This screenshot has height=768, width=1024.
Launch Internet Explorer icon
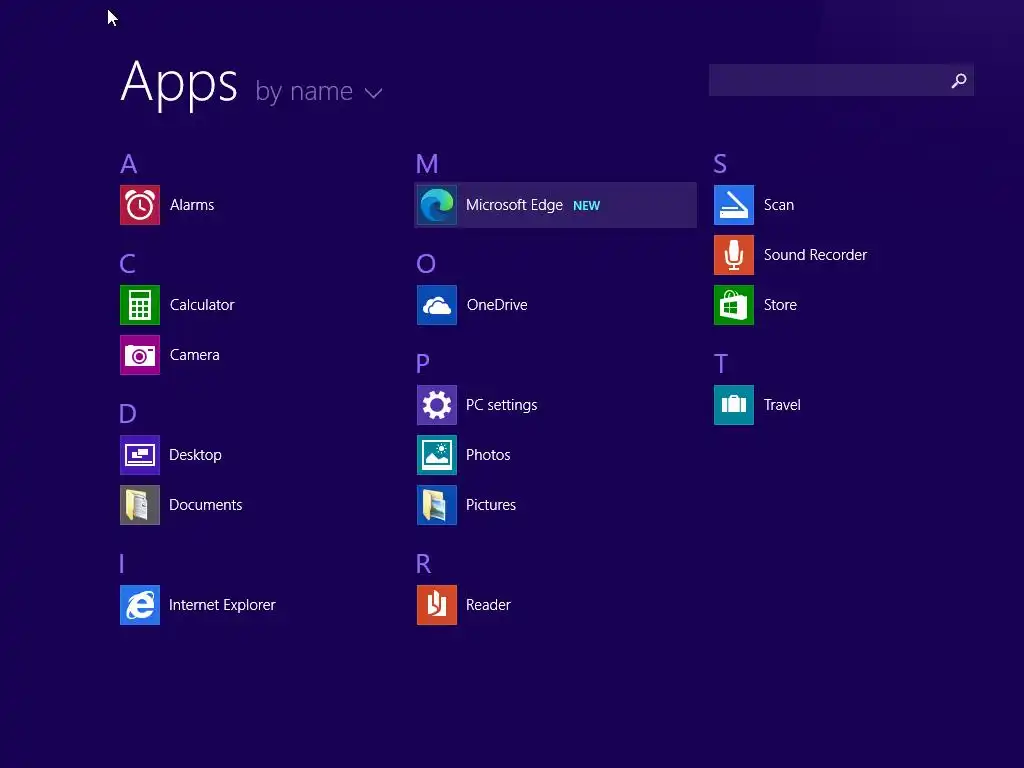[140, 605]
